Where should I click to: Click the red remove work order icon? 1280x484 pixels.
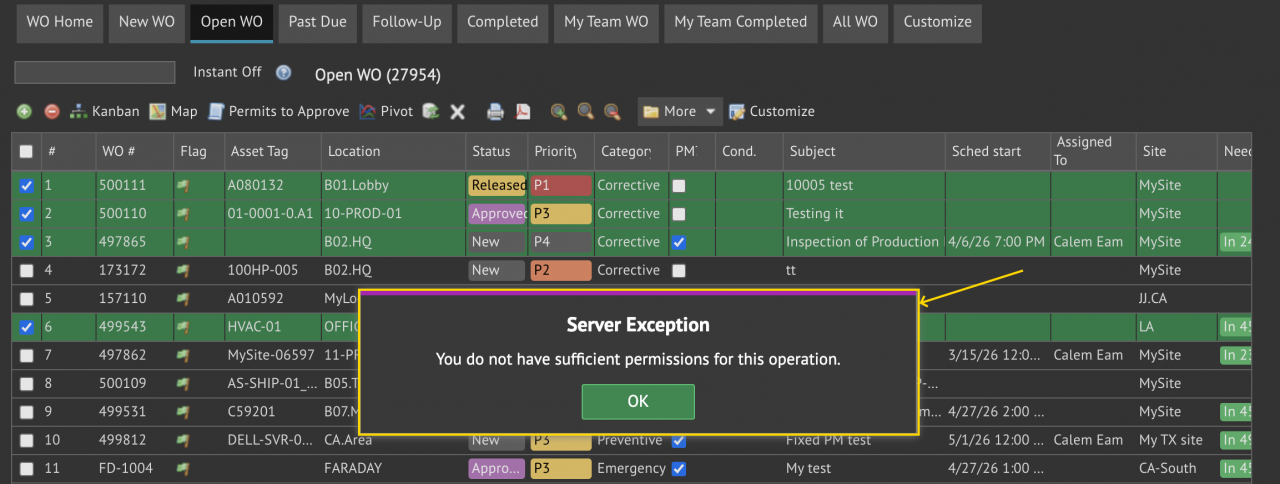(x=52, y=112)
